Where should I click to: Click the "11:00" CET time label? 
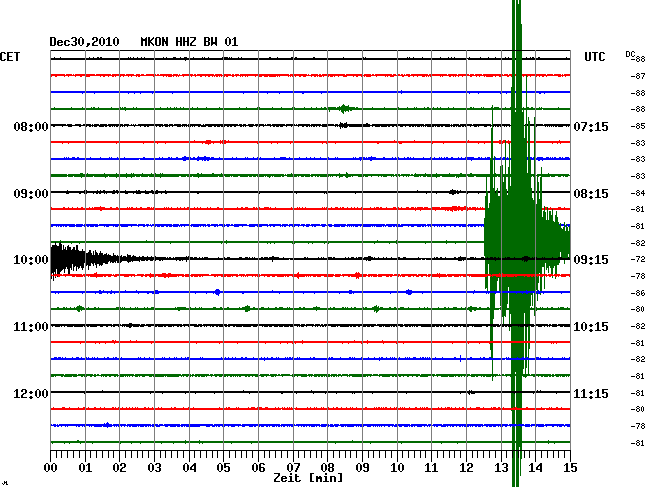31,327
